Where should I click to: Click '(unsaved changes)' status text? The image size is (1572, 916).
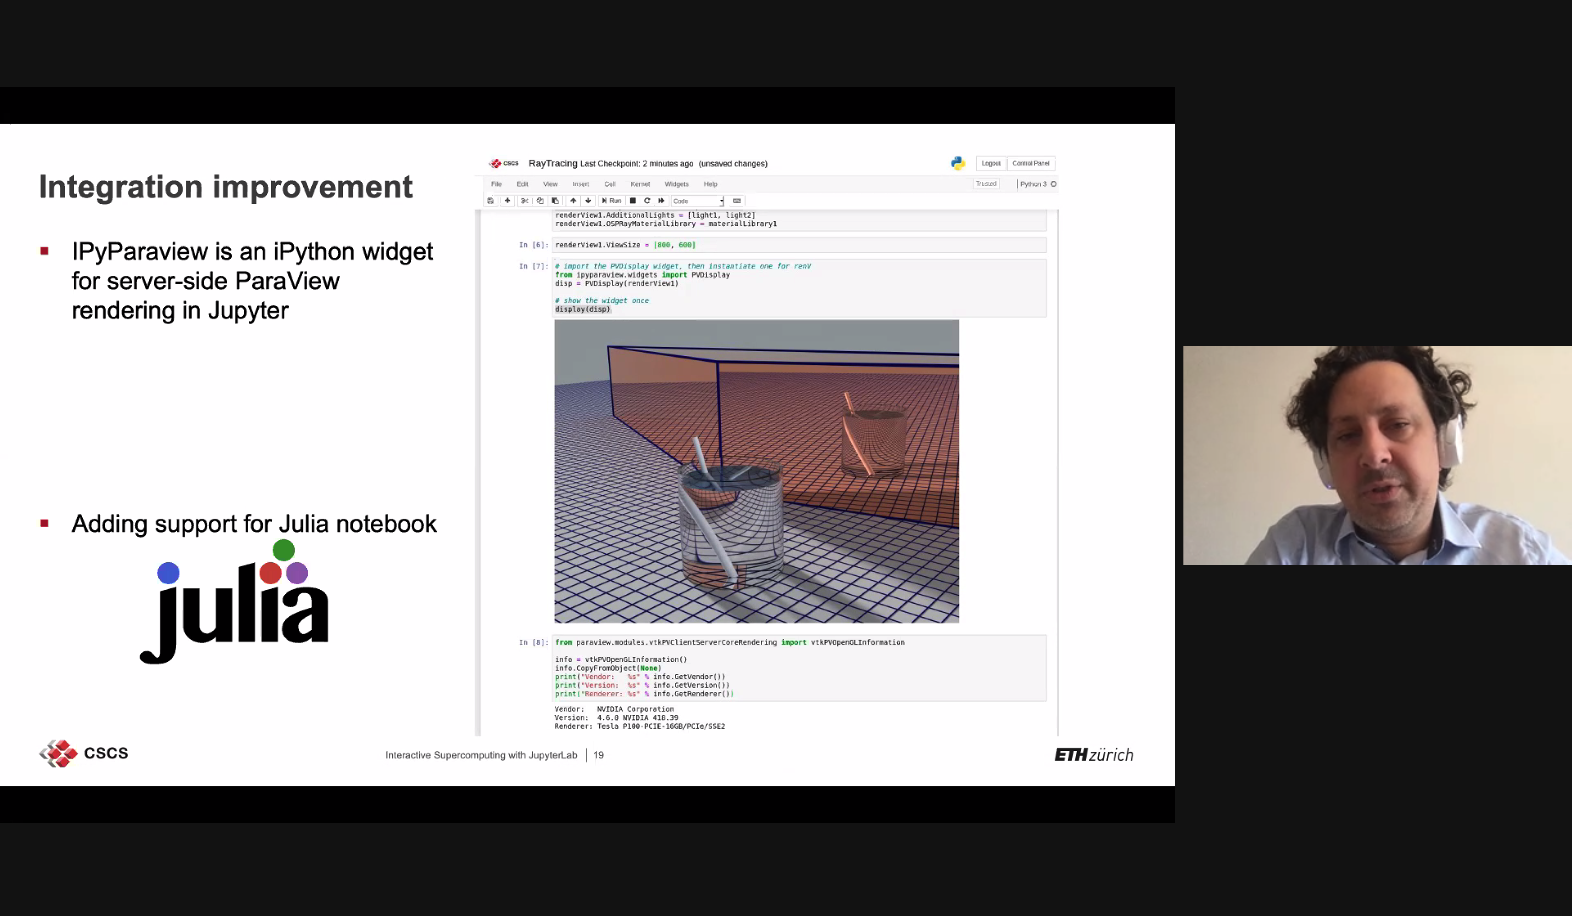tap(733, 164)
